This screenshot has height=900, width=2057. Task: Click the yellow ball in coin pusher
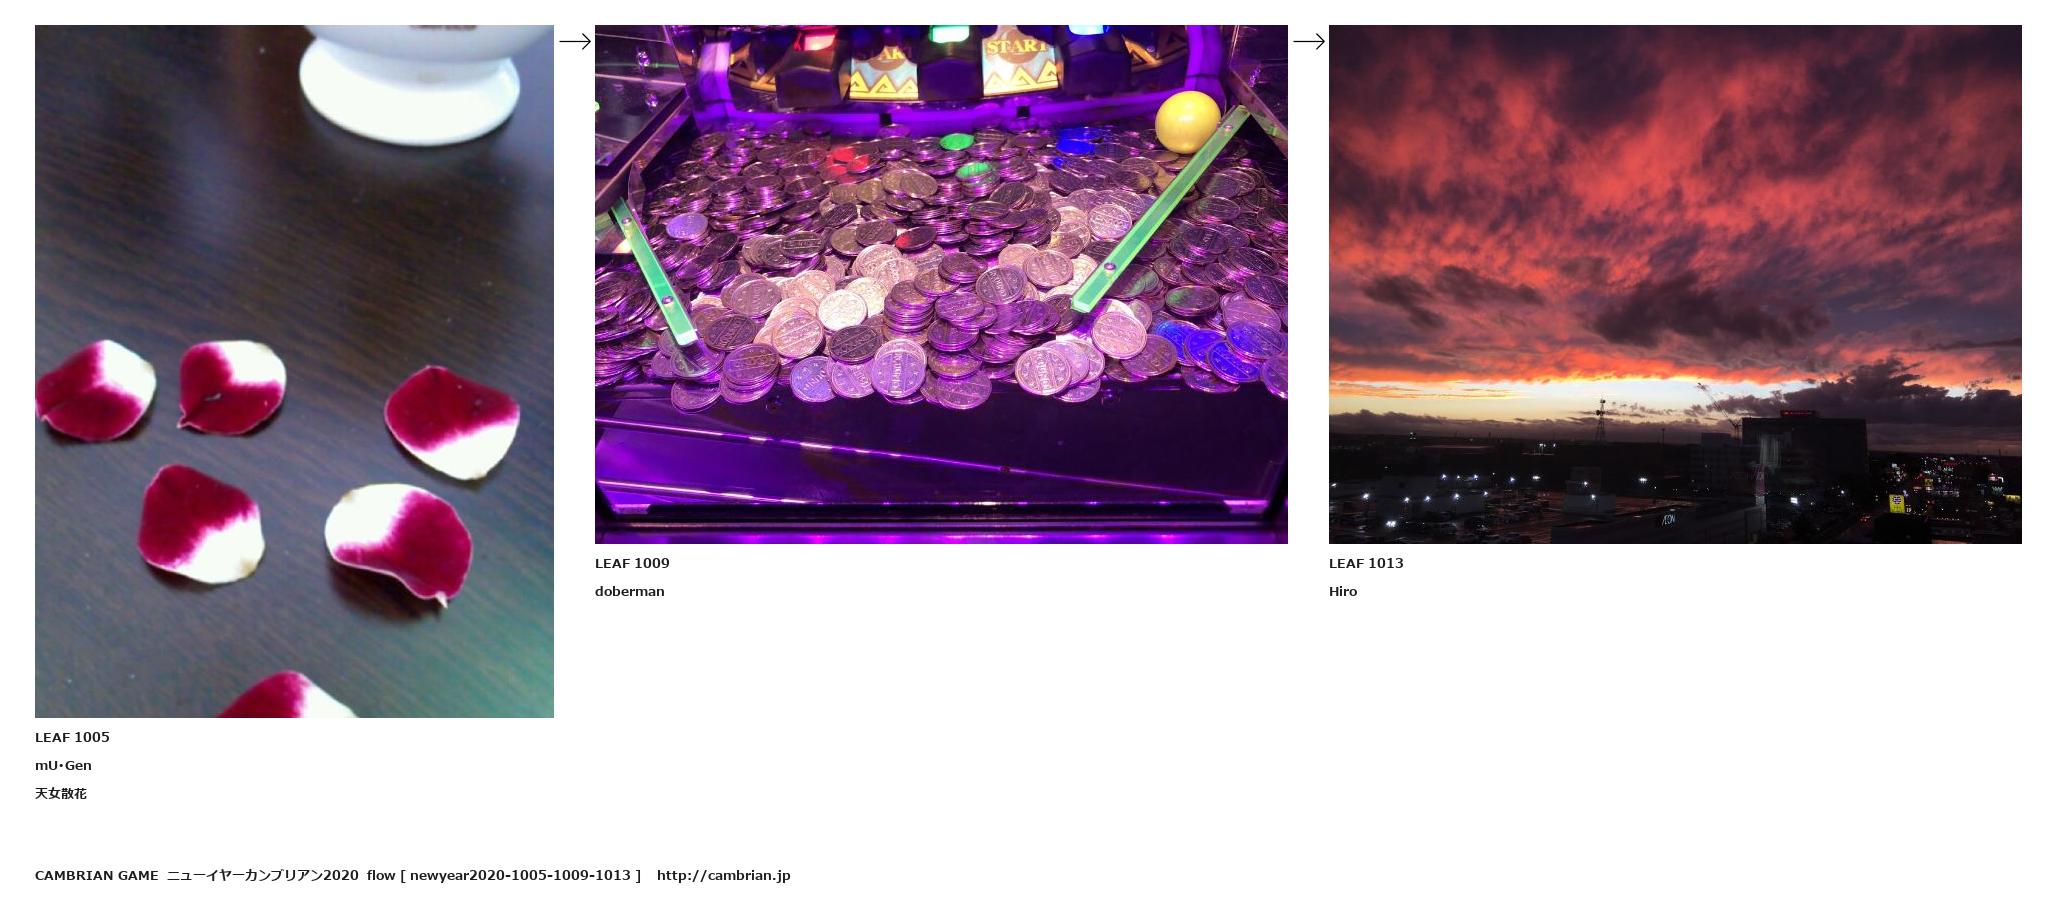[x=1188, y=121]
